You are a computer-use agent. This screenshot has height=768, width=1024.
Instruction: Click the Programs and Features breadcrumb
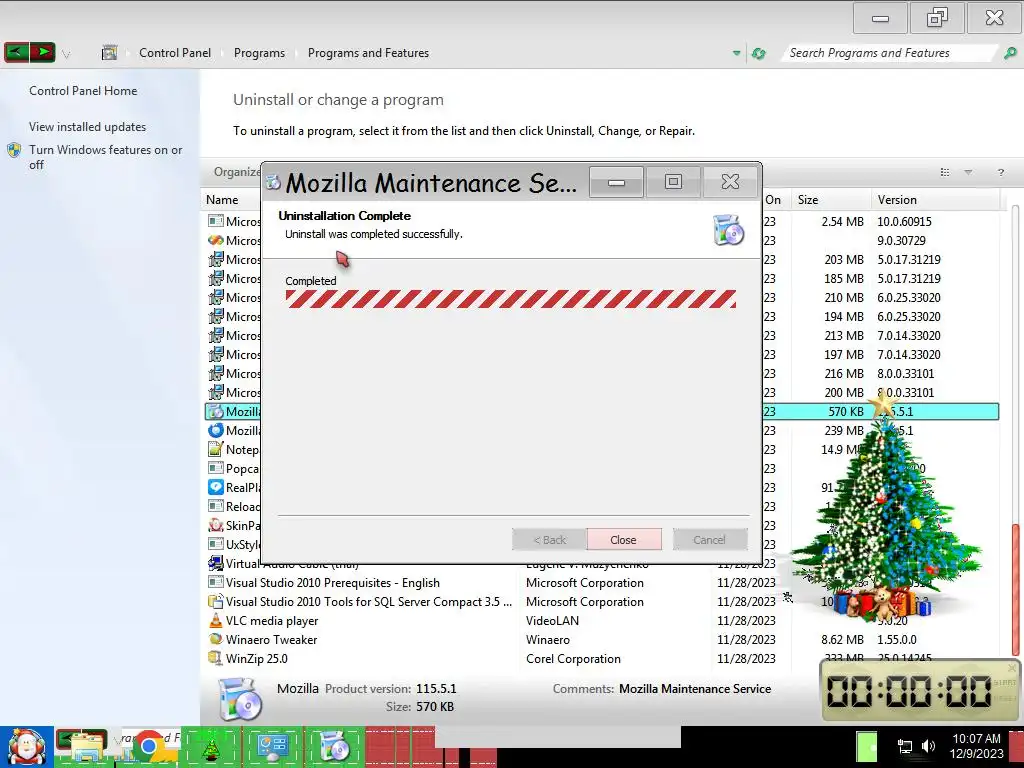pyautogui.click(x=368, y=53)
